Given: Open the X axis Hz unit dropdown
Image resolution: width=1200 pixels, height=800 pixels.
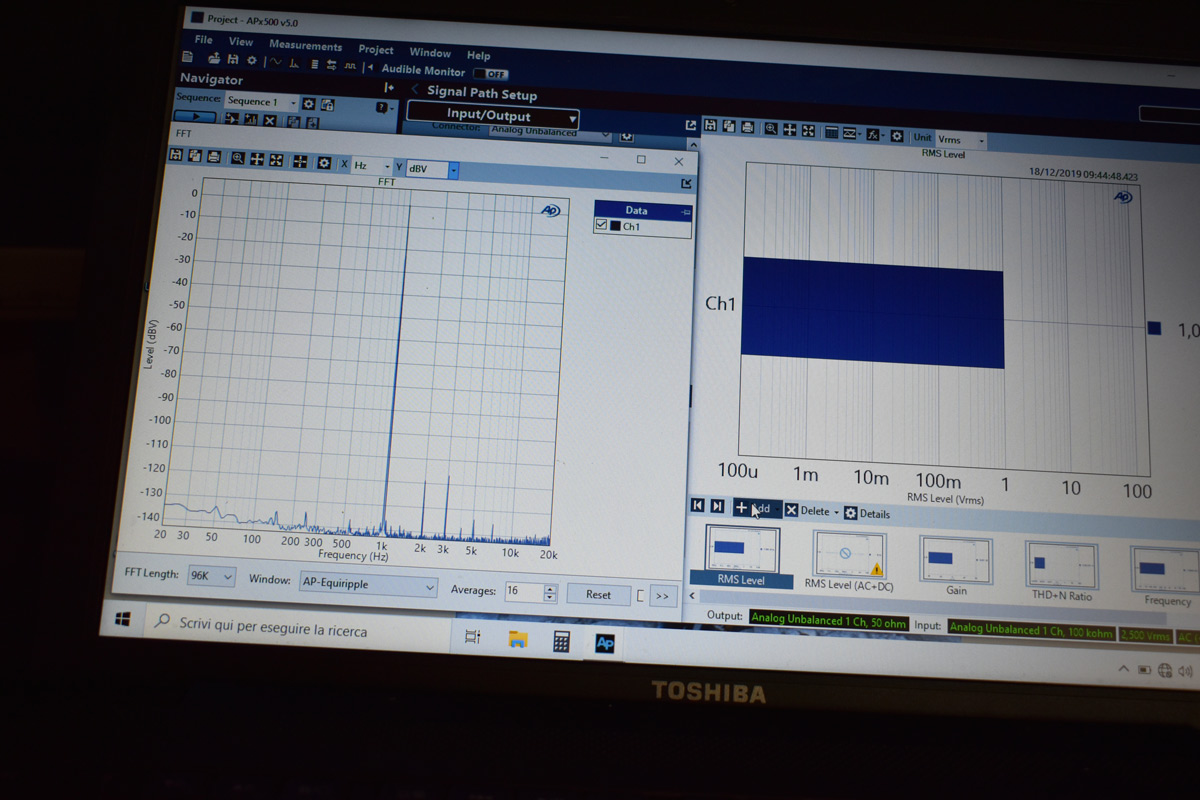Looking at the screenshot, I should (x=372, y=165).
